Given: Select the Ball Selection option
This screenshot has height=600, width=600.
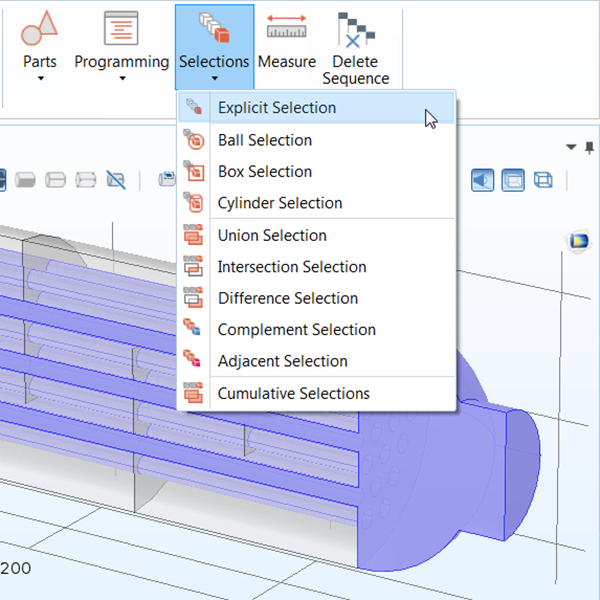Looking at the screenshot, I should pos(265,140).
